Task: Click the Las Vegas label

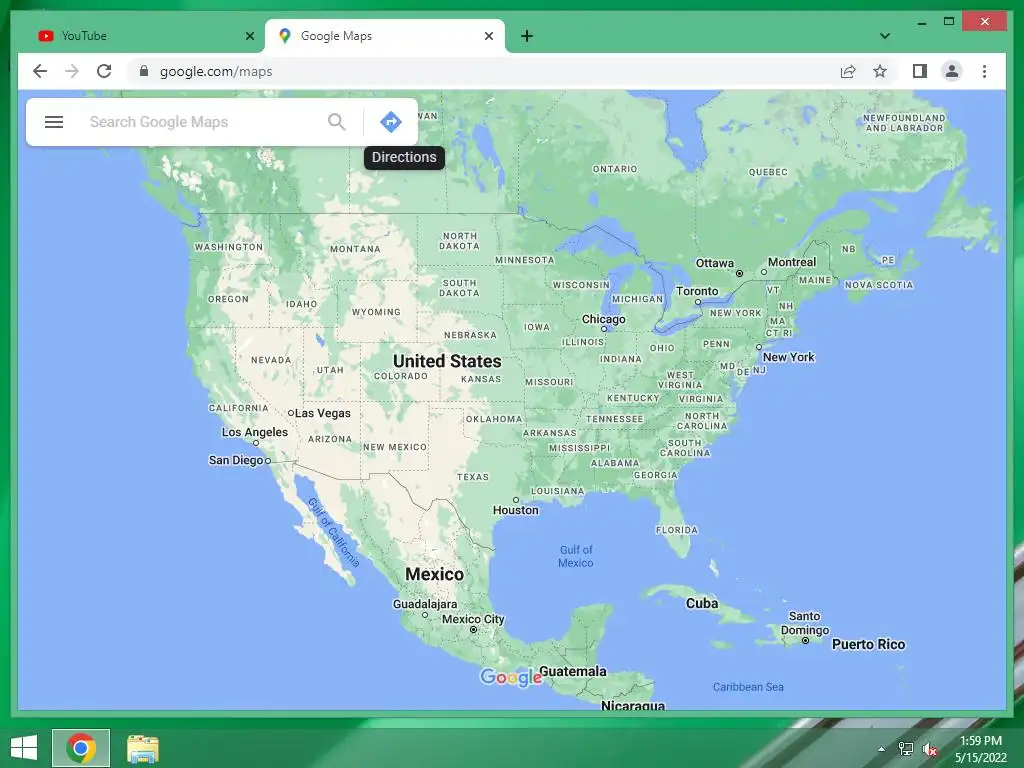Action: point(323,413)
